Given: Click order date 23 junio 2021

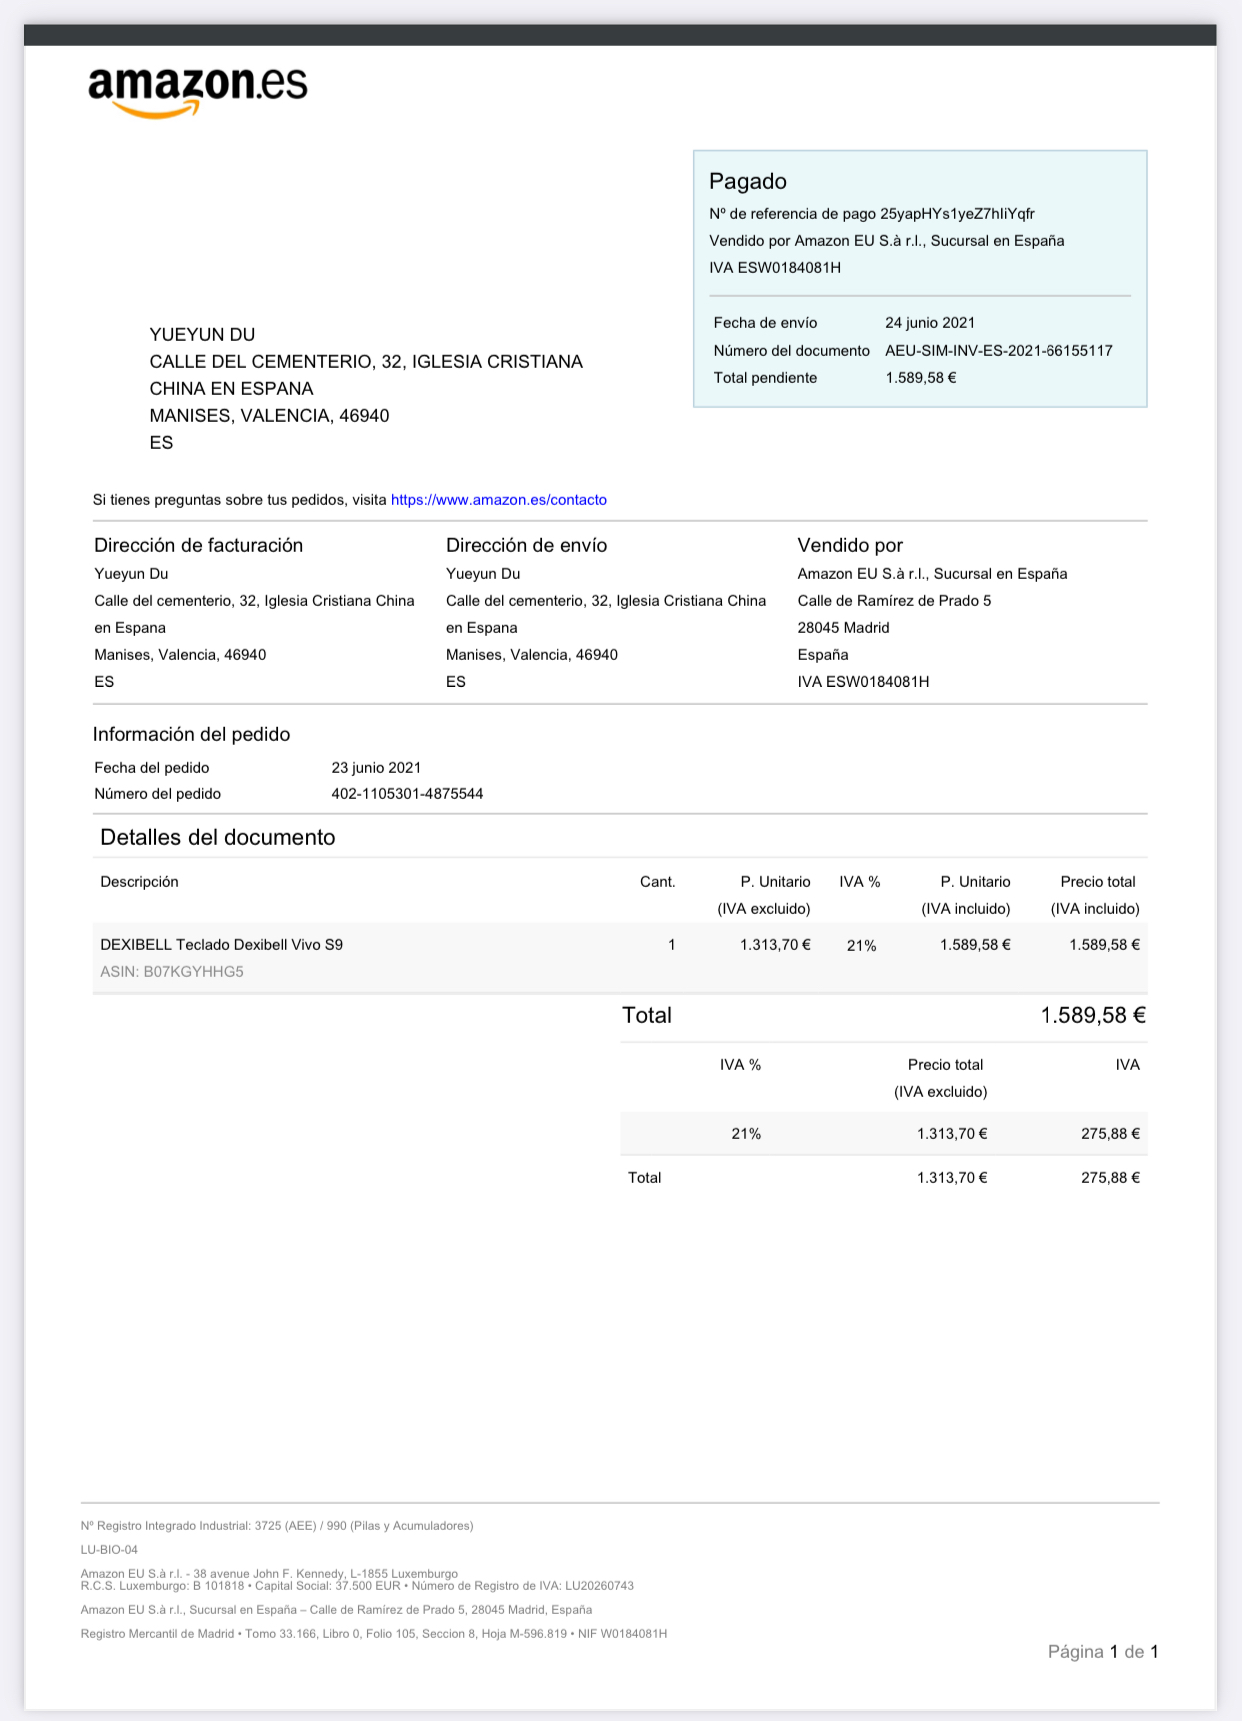Looking at the screenshot, I should click(x=376, y=768).
